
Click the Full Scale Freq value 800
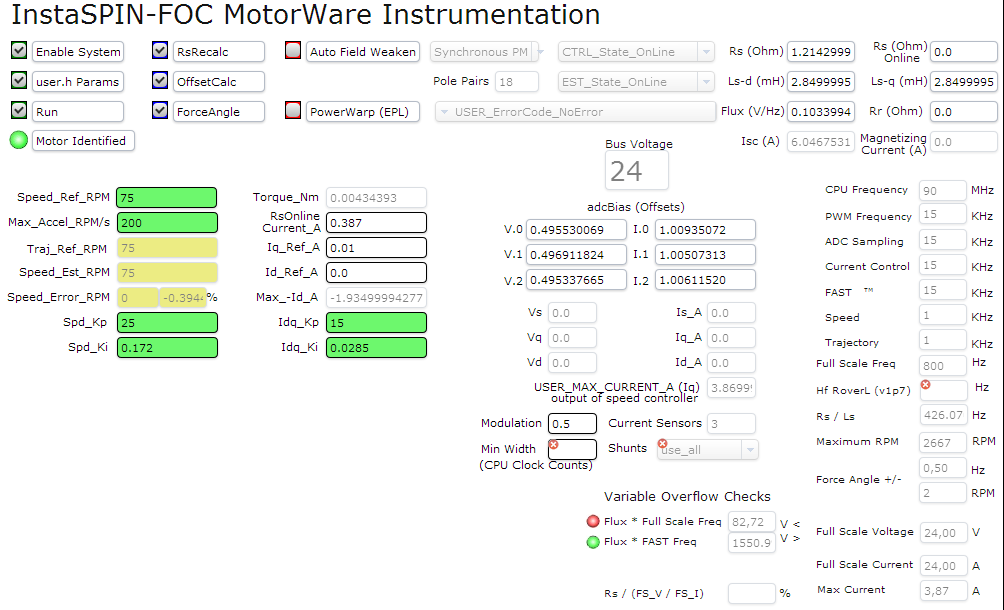(x=942, y=365)
